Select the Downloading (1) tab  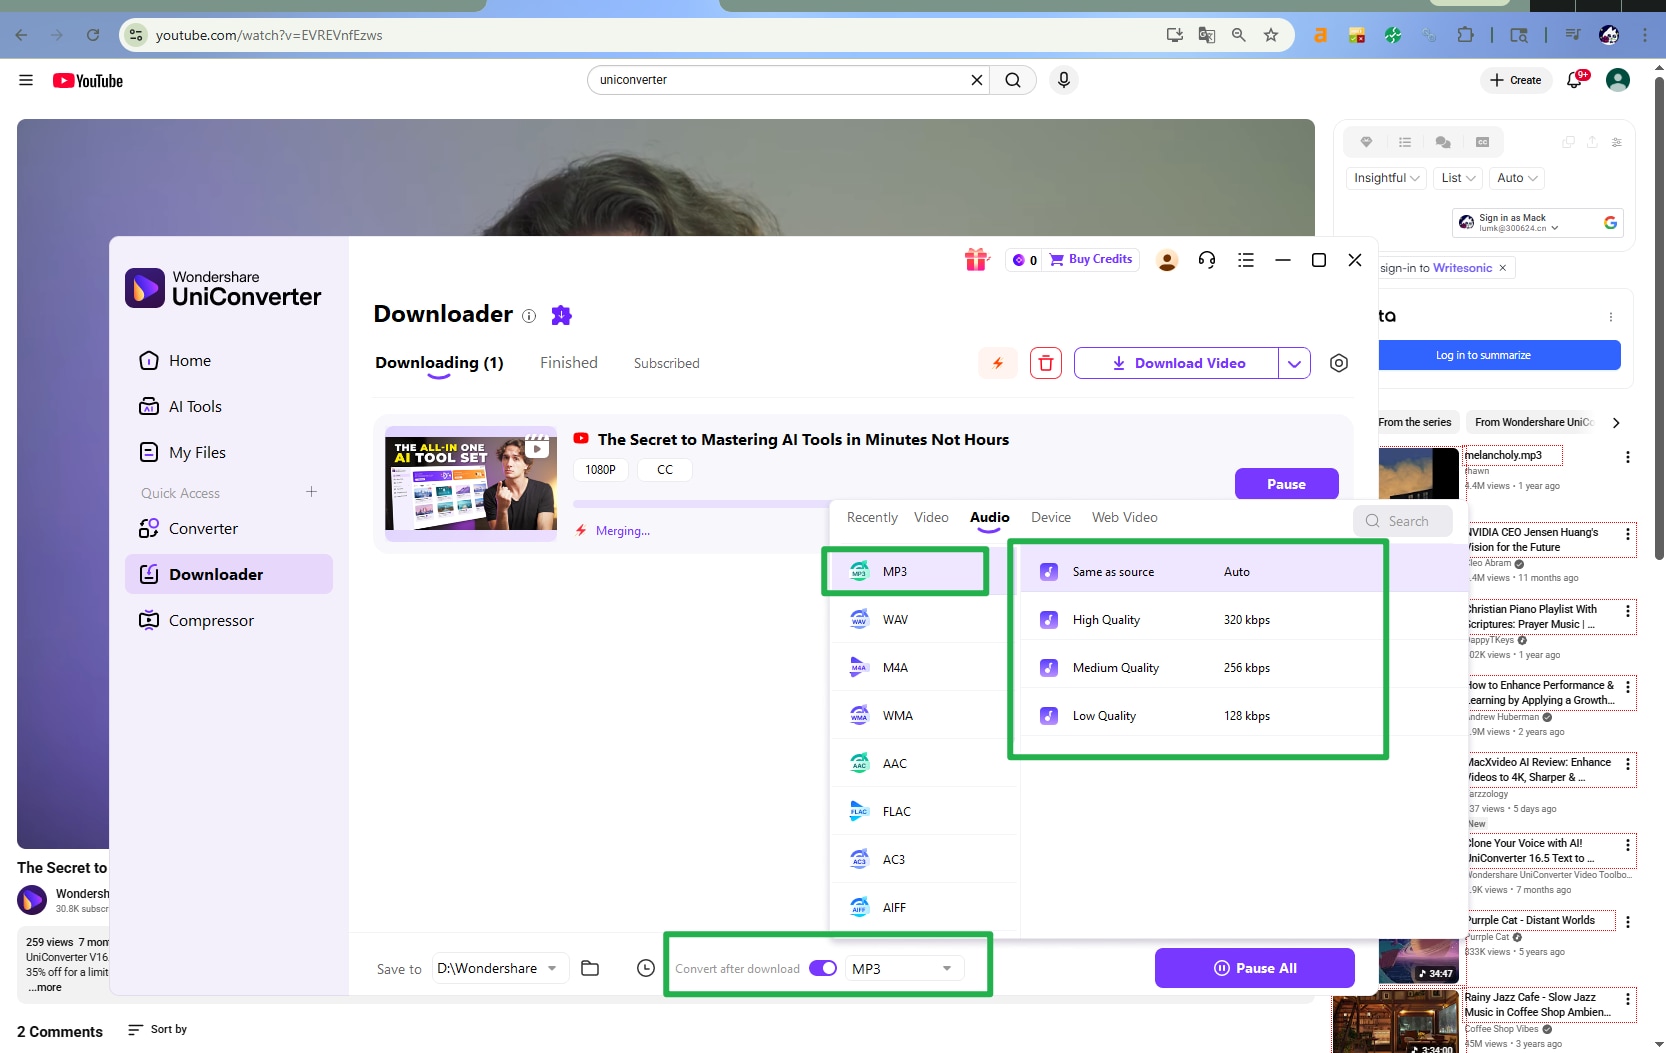439,363
